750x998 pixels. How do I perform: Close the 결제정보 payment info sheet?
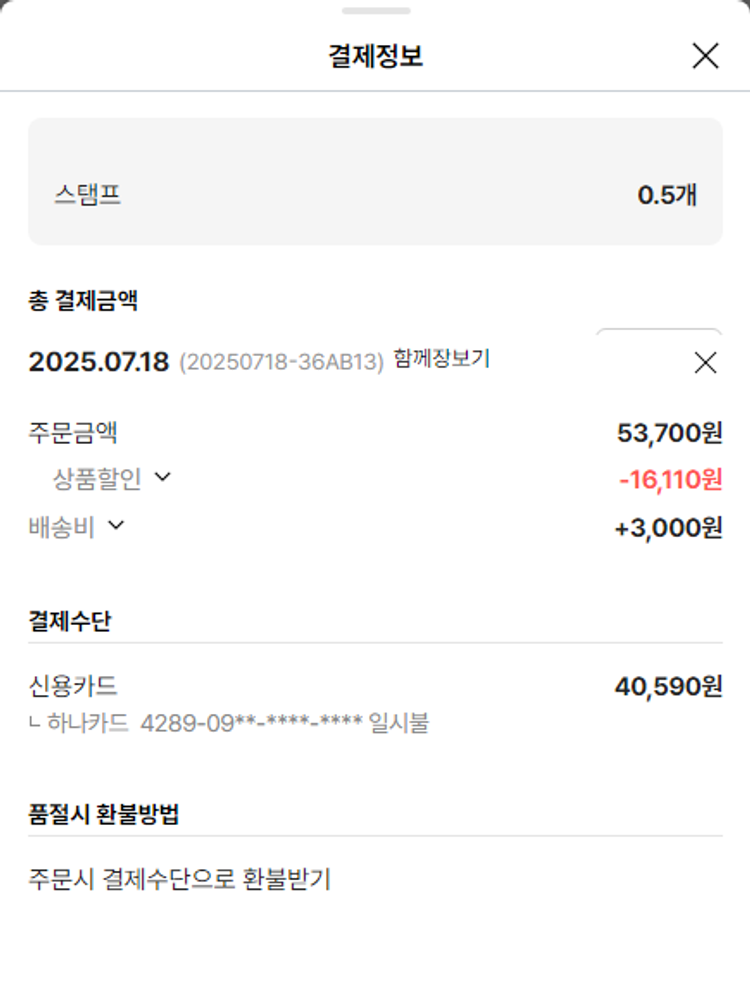(705, 56)
